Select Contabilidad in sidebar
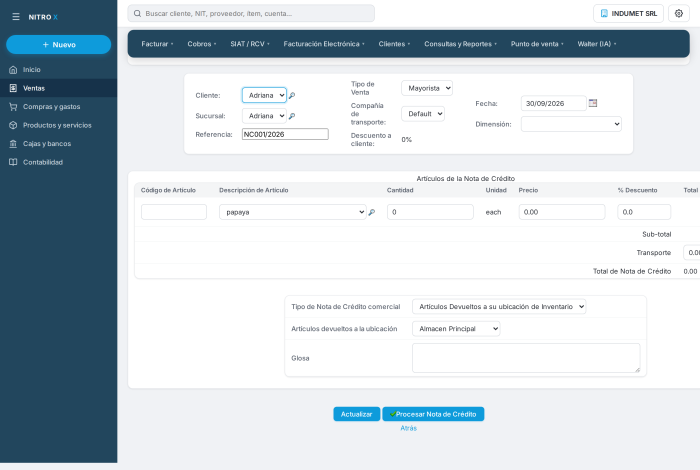 [58, 162]
